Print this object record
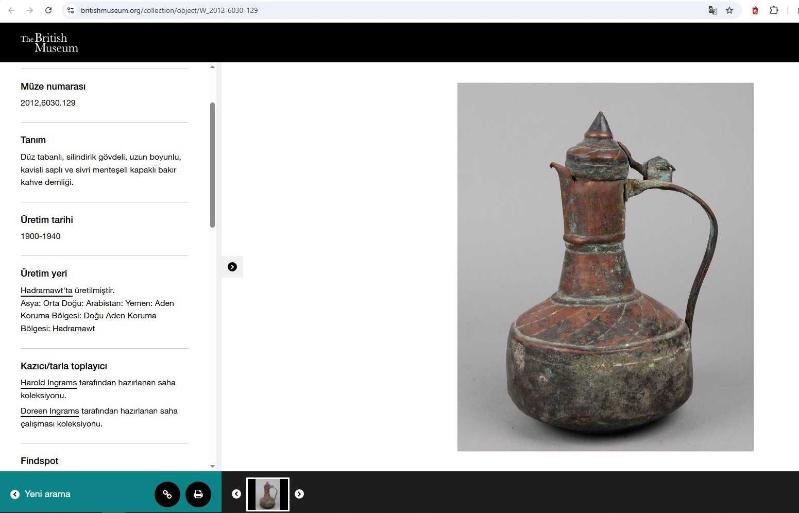 198,494
